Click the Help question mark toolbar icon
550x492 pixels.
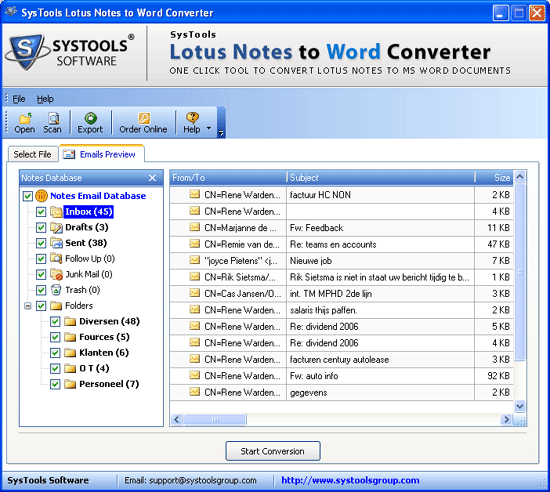coord(192,118)
